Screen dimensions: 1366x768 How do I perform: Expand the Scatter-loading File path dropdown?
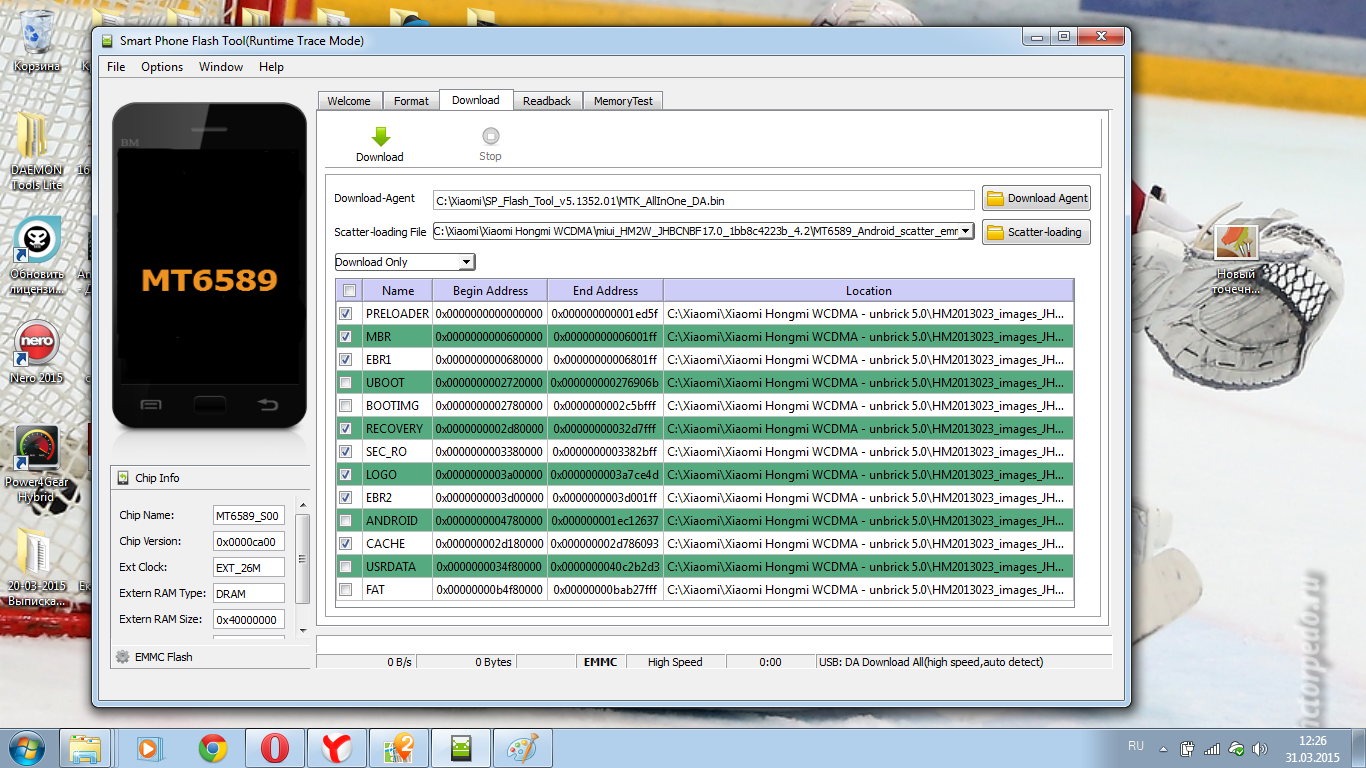(x=965, y=232)
